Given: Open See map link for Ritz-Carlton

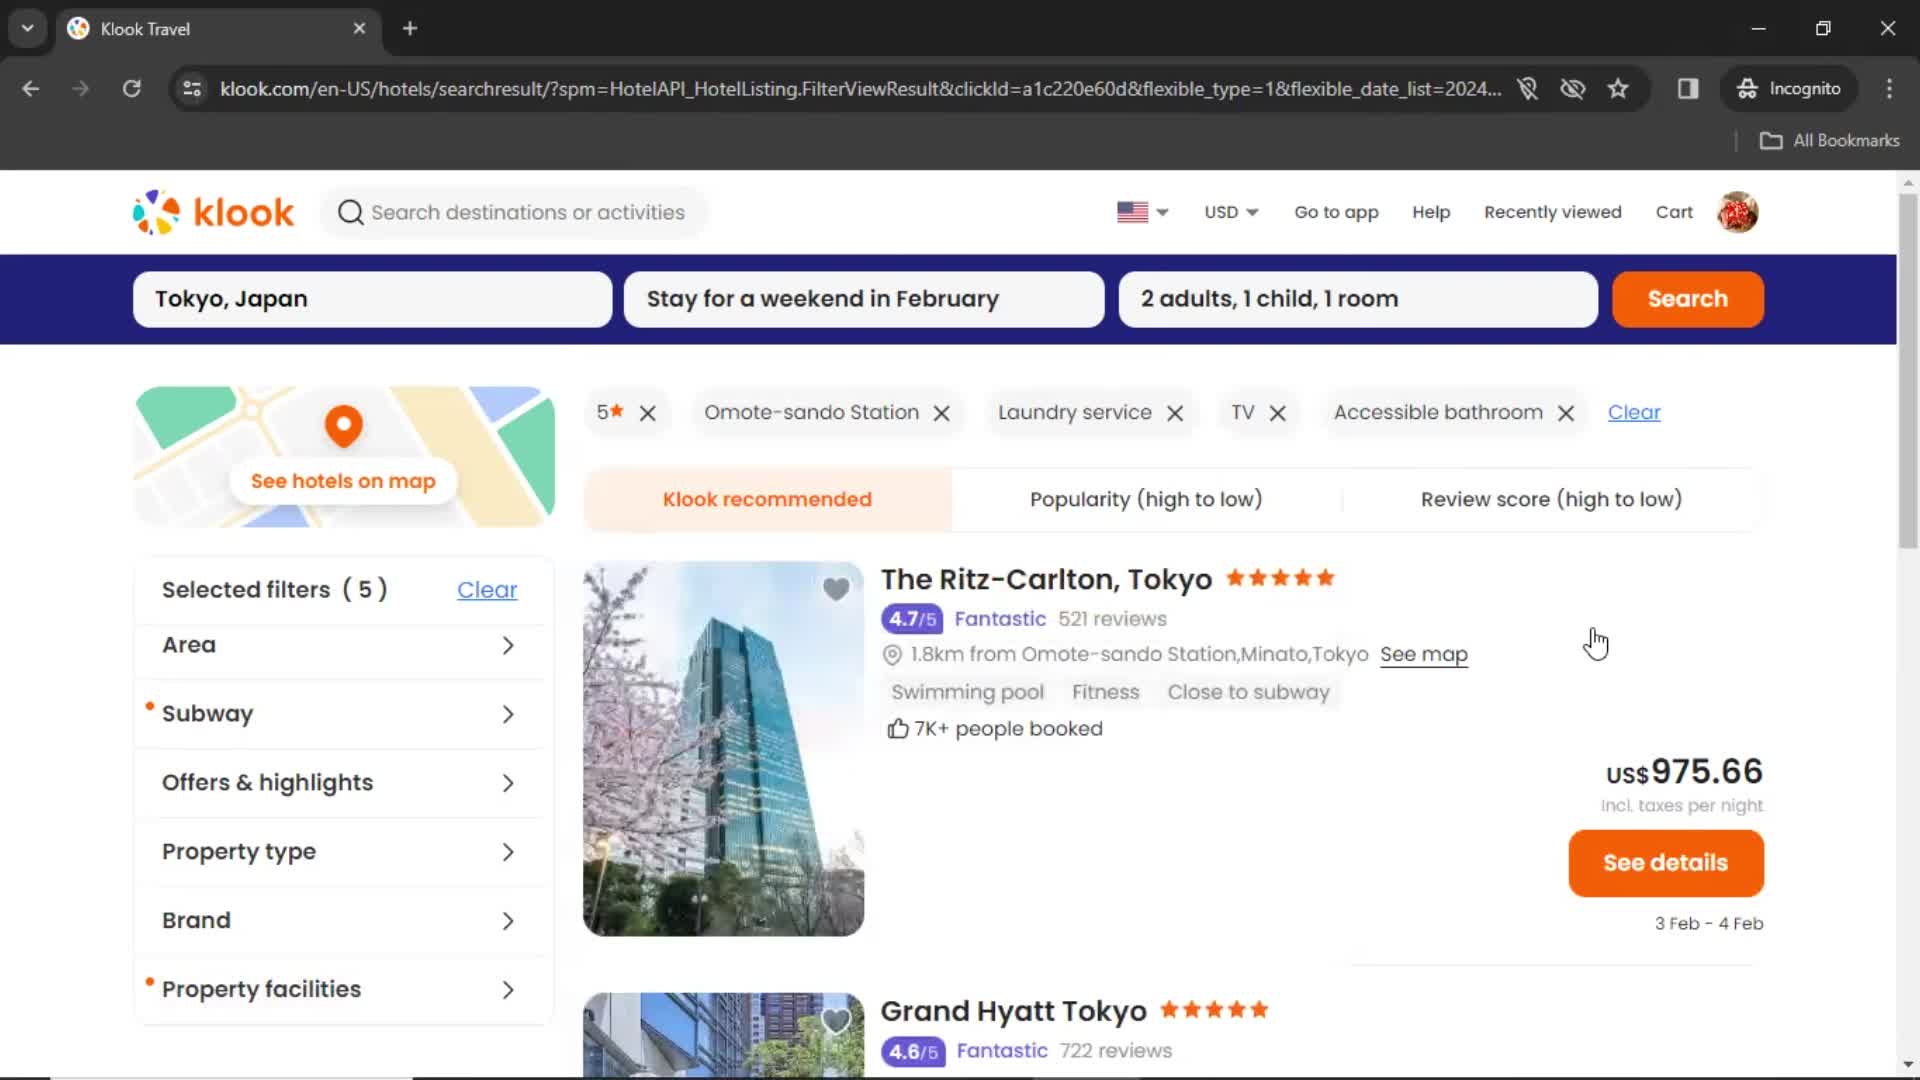Looking at the screenshot, I should click(1424, 654).
